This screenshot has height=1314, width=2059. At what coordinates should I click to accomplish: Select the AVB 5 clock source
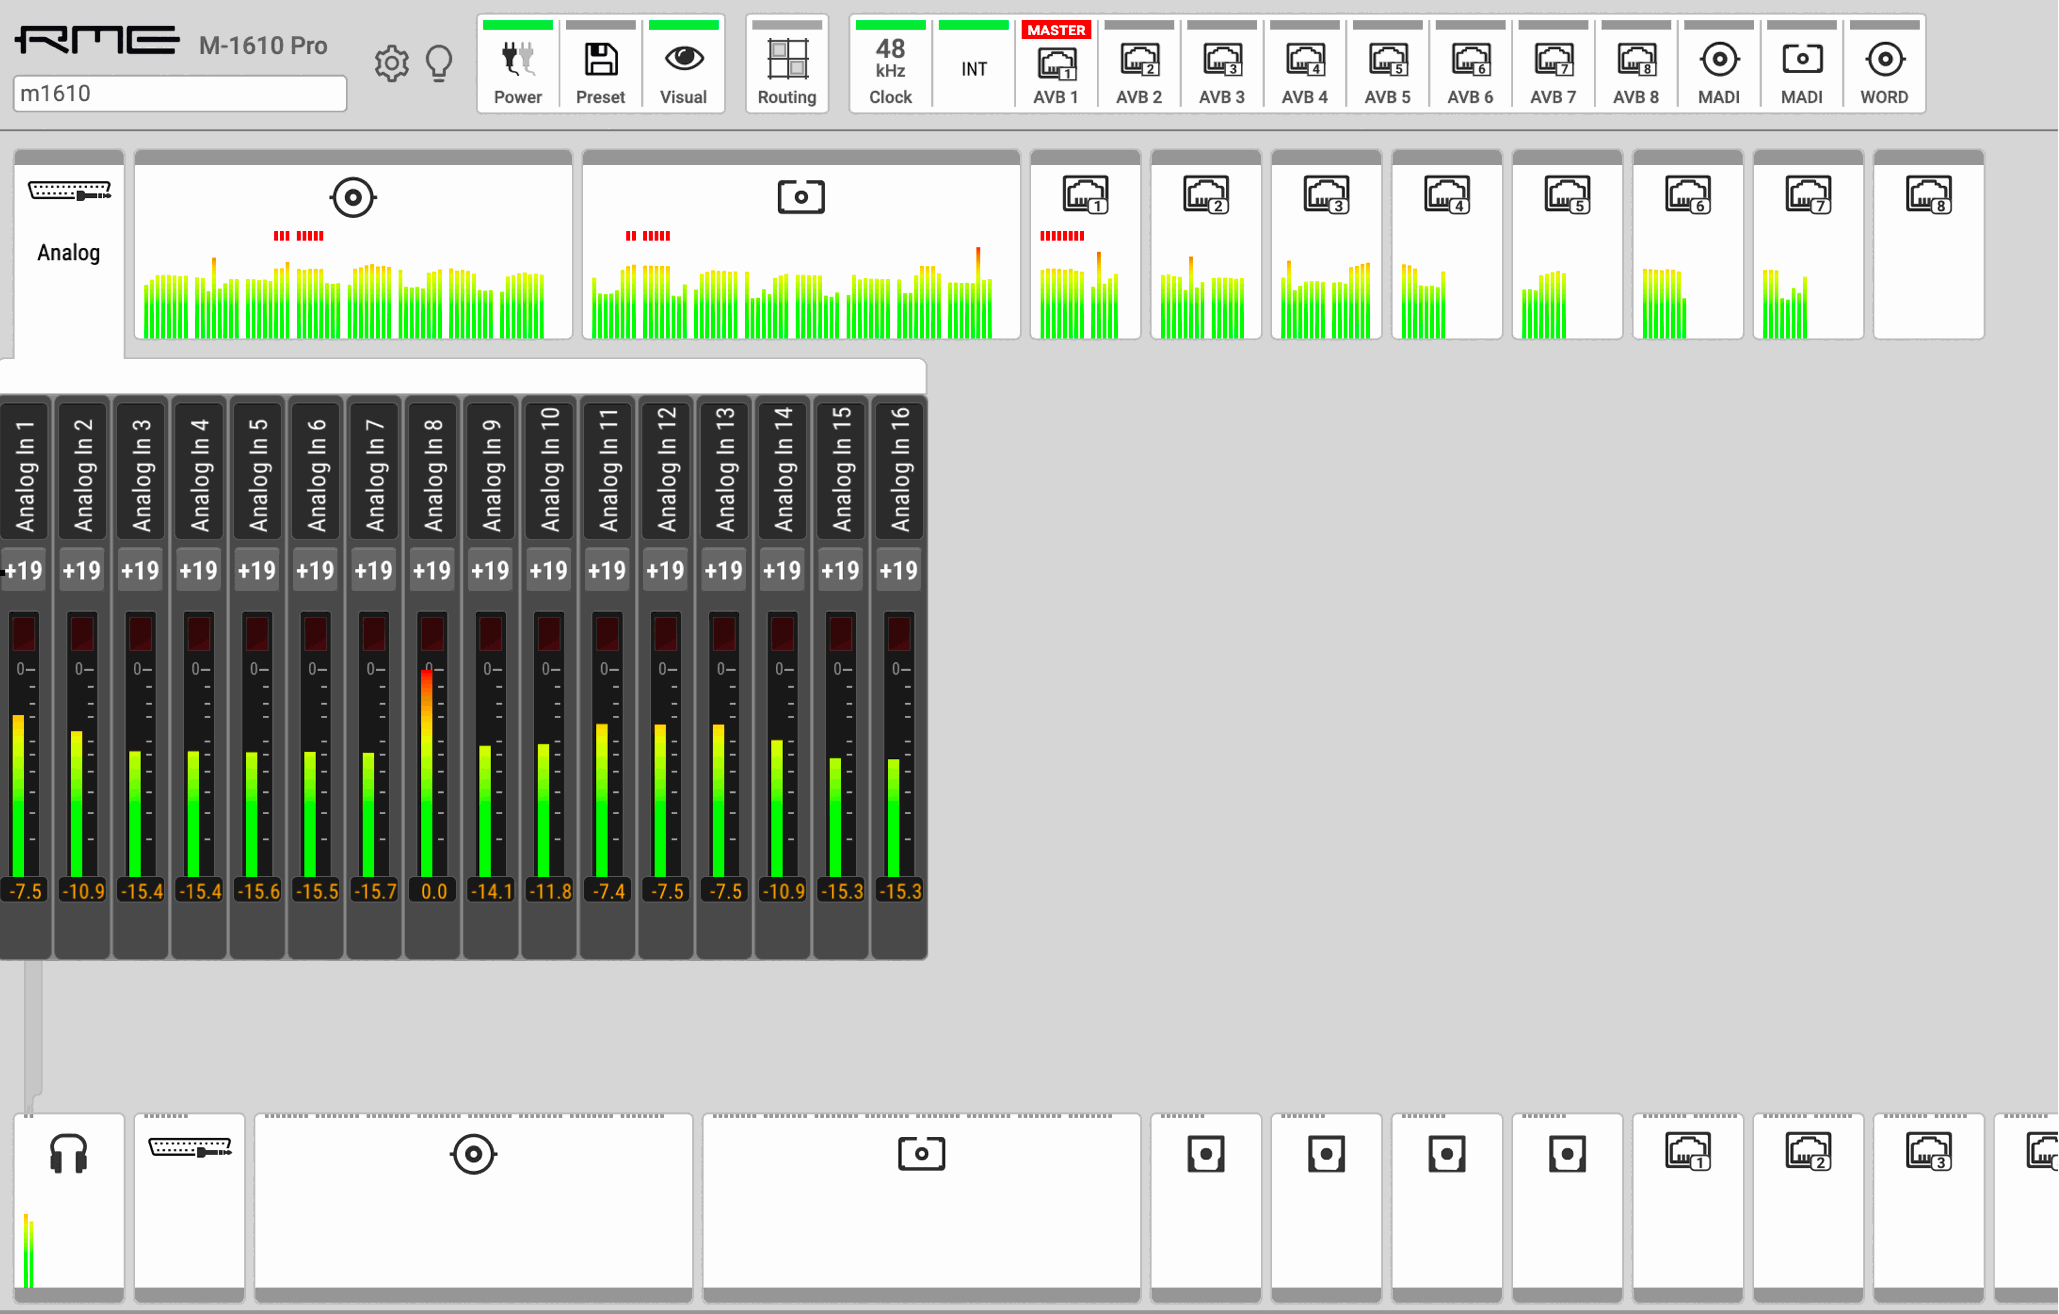click(x=1387, y=66)
